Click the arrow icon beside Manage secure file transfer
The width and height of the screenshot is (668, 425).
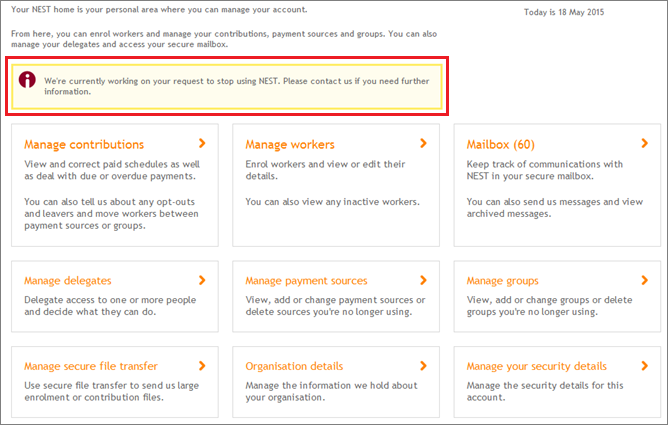(202, 366)
